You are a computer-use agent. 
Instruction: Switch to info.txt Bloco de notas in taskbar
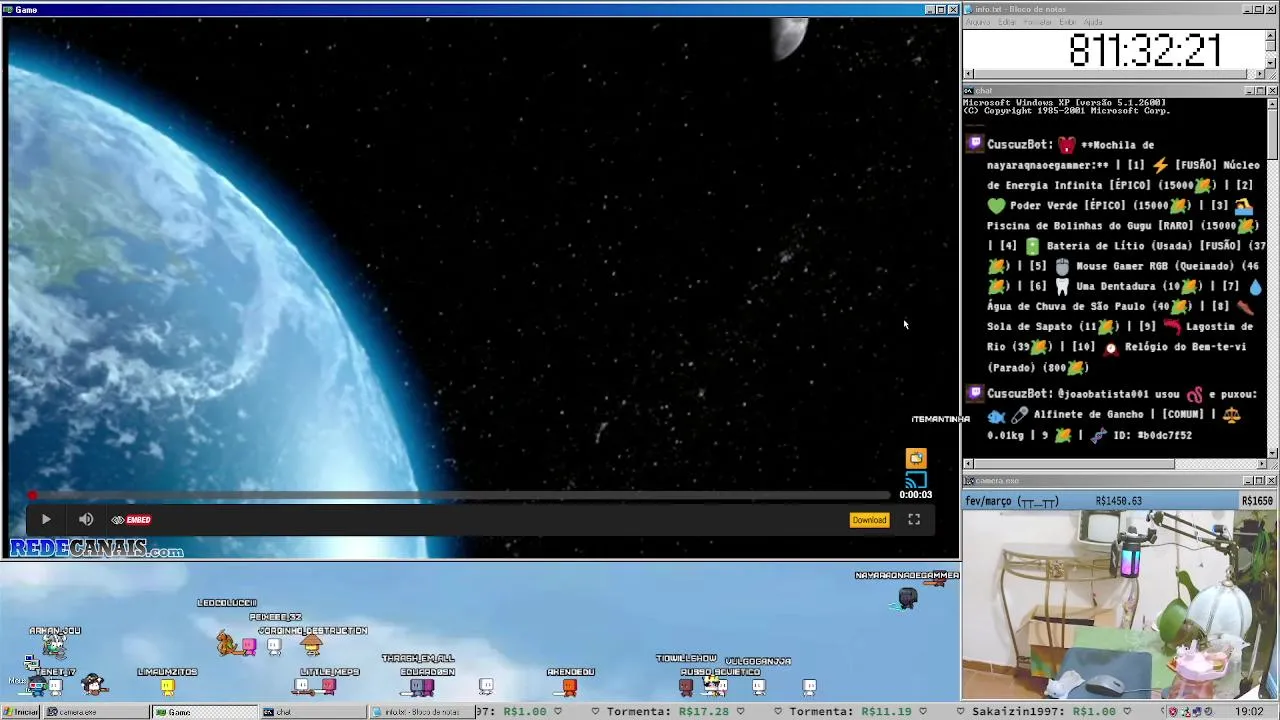420,712
